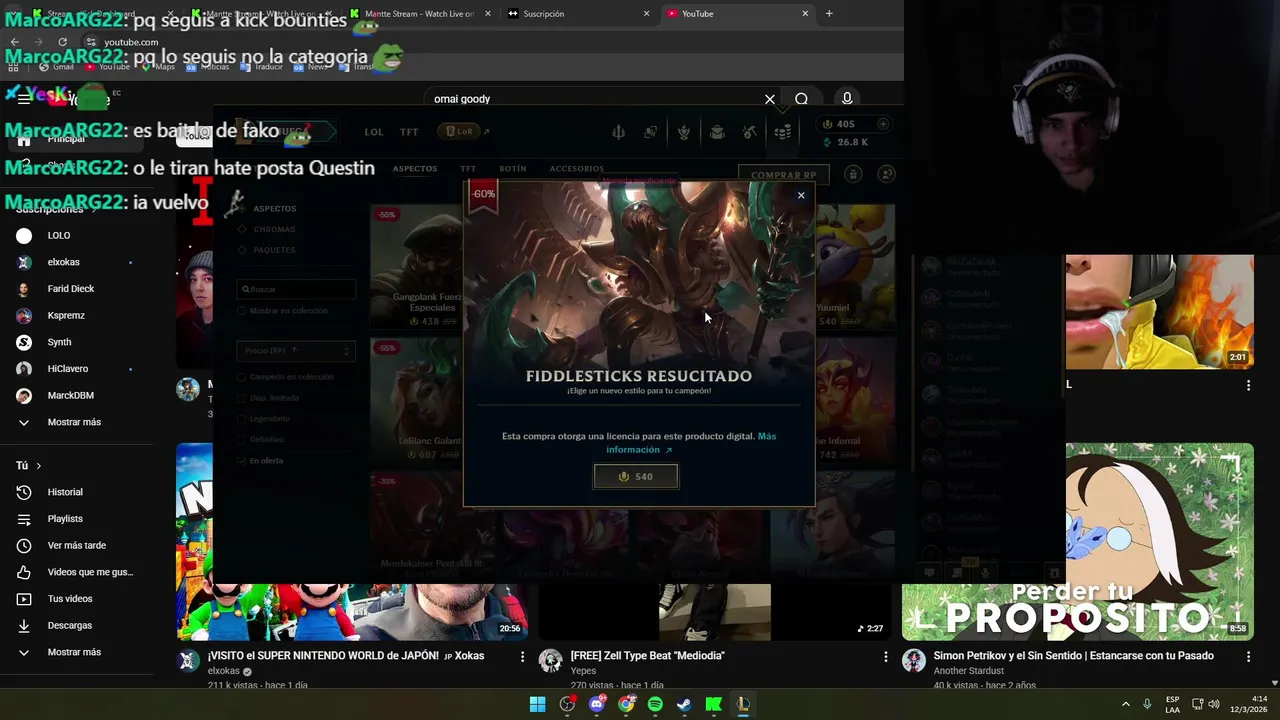Select the ASPECTOS store tab

tap(415, 169)
